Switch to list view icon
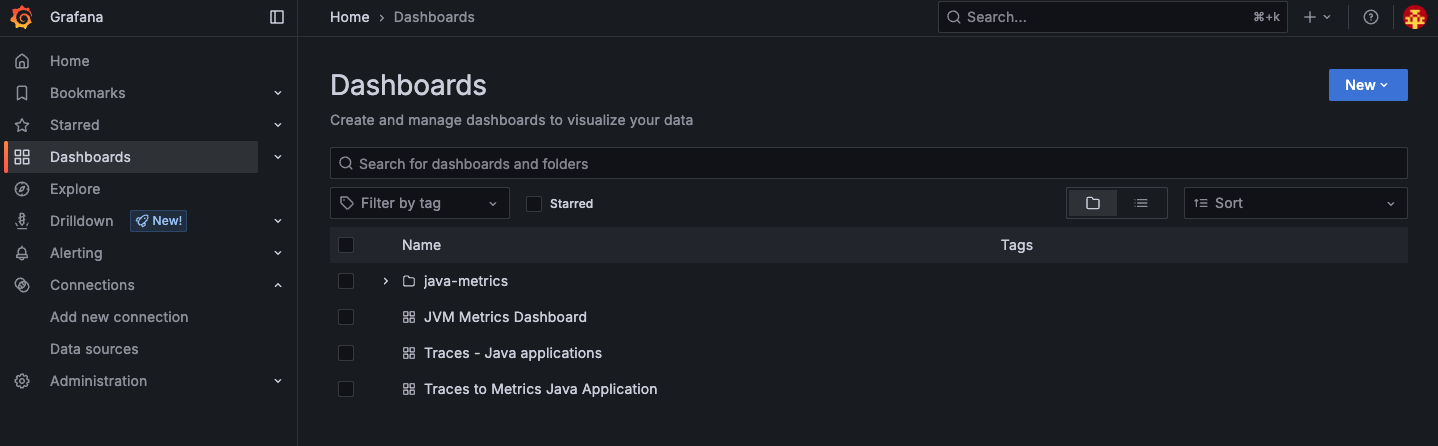Viewport: 1438px width, 446px height. (1141, 203)
